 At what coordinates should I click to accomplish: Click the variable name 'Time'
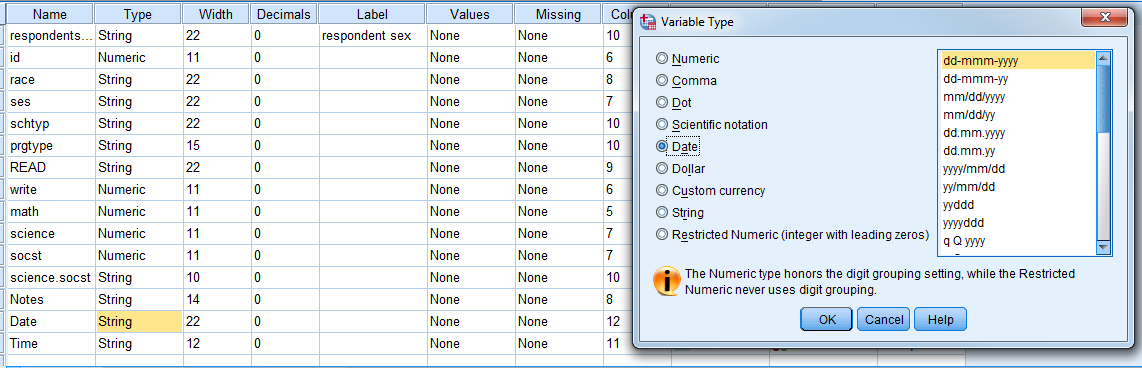click(x=23, y=343)
